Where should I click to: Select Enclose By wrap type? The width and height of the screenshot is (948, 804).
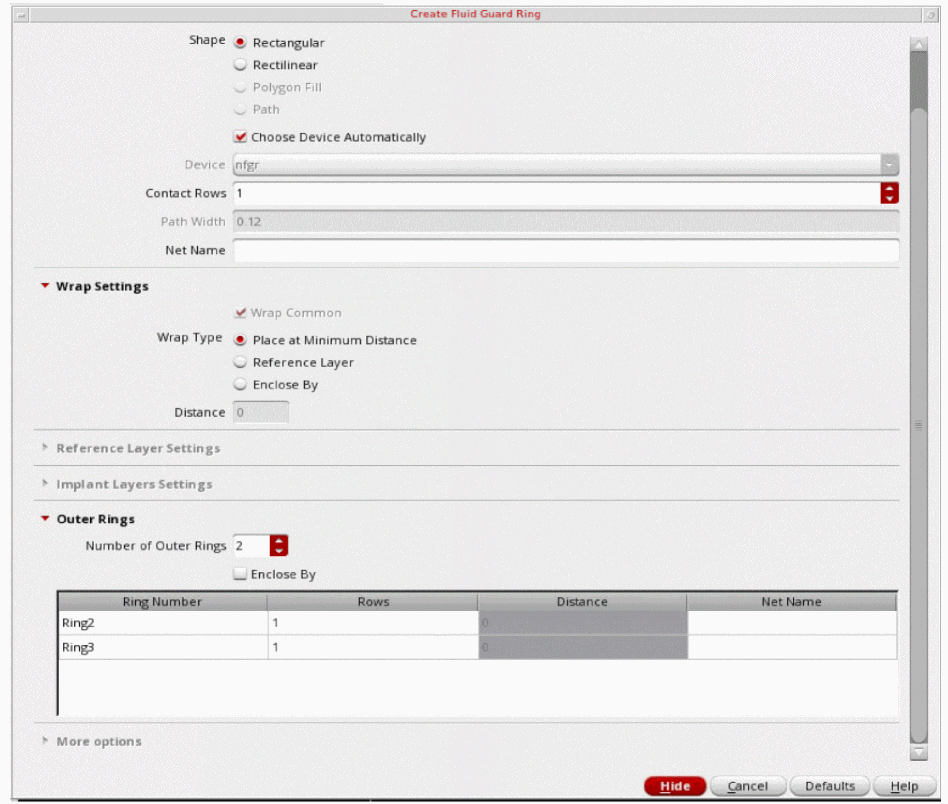coord(240,384)
